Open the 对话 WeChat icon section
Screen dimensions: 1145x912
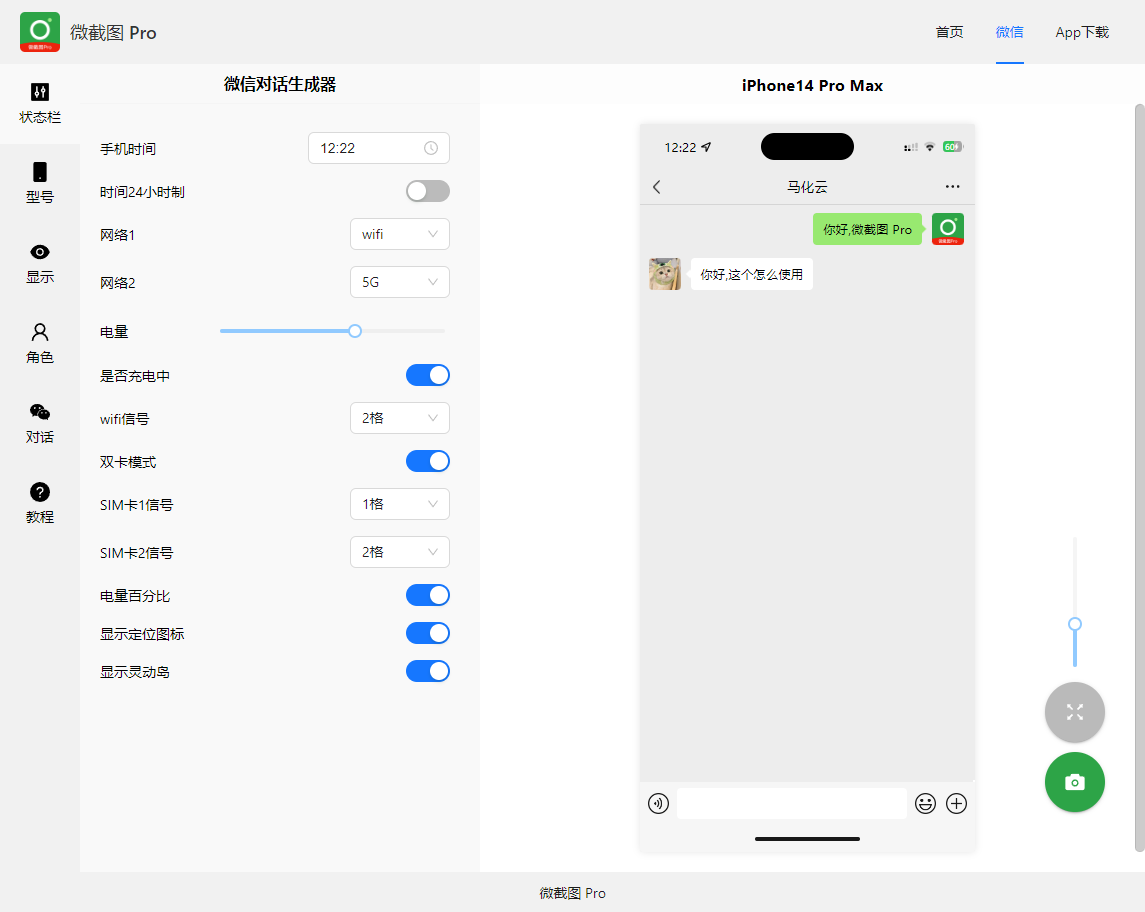pyautogui.click(x=39, y=424)
